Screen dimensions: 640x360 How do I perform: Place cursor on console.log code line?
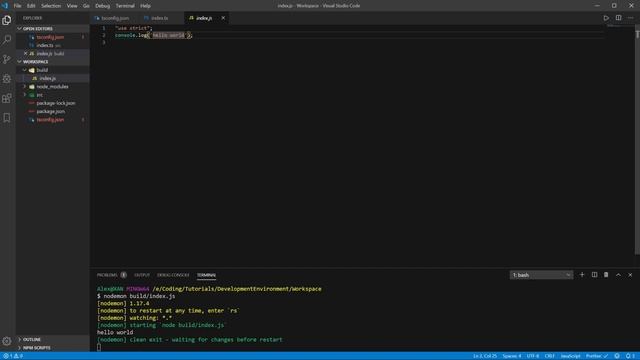(153, 36)
